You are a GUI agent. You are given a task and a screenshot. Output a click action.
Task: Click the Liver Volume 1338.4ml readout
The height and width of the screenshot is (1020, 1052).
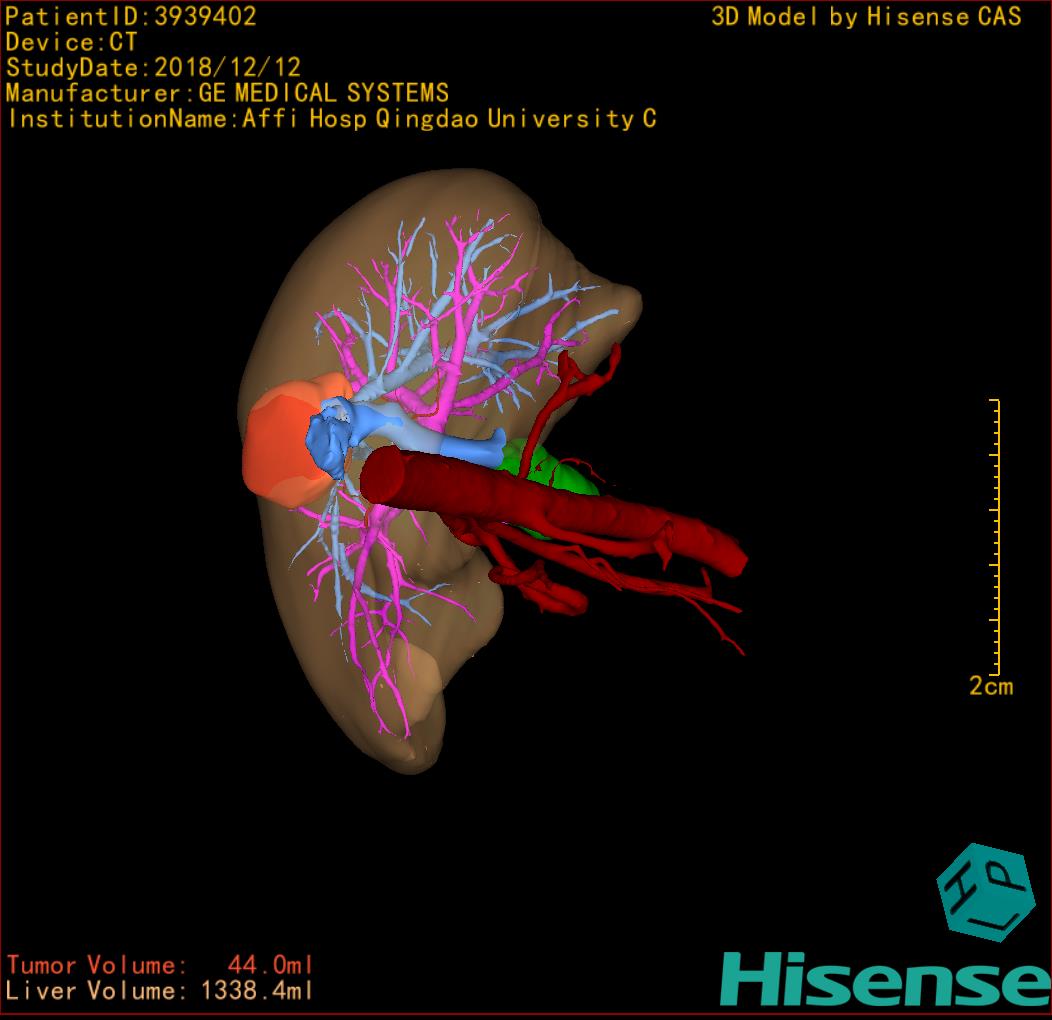click(160, 991)
